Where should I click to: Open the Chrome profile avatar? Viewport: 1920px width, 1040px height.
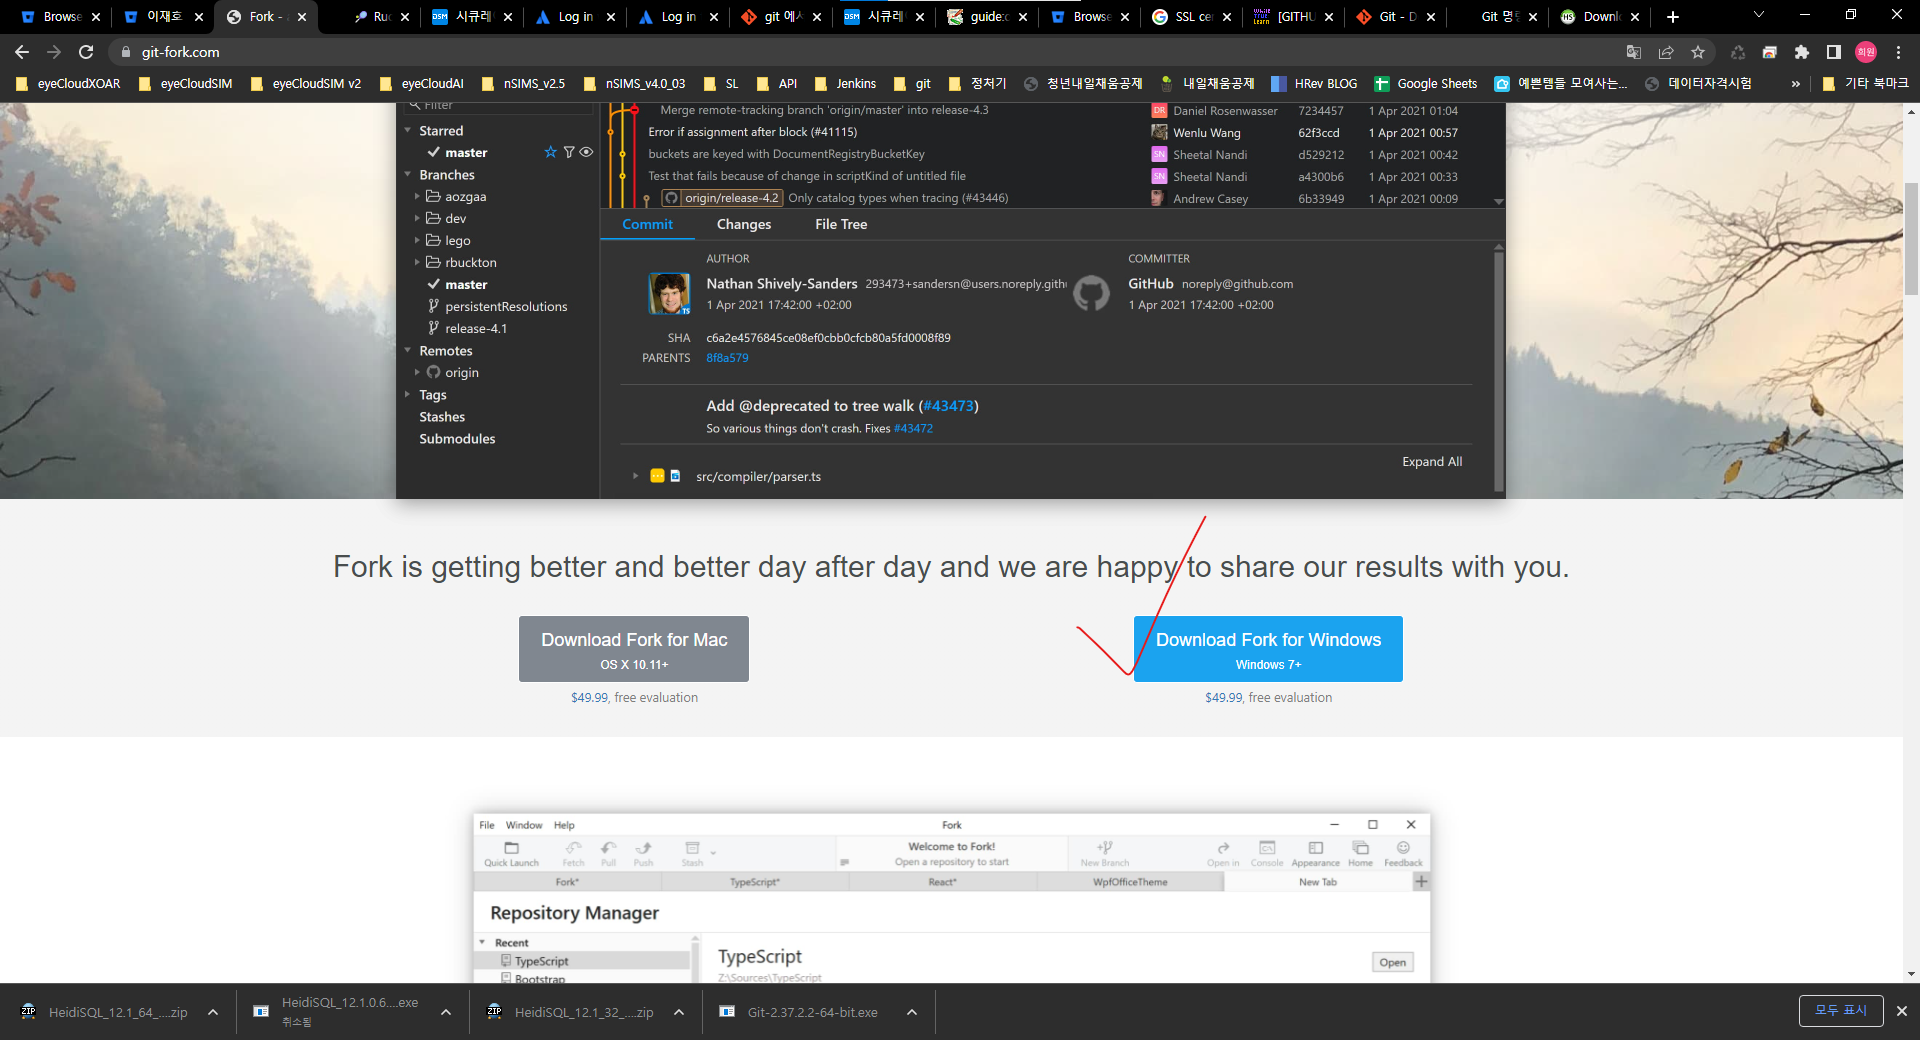[1866, 52]
